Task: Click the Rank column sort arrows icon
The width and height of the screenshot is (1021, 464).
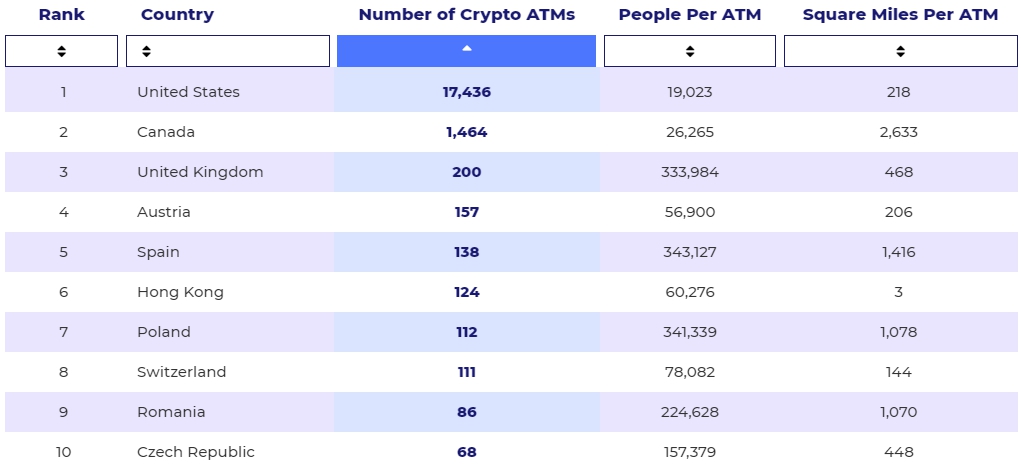Action: tap(61, 51)
